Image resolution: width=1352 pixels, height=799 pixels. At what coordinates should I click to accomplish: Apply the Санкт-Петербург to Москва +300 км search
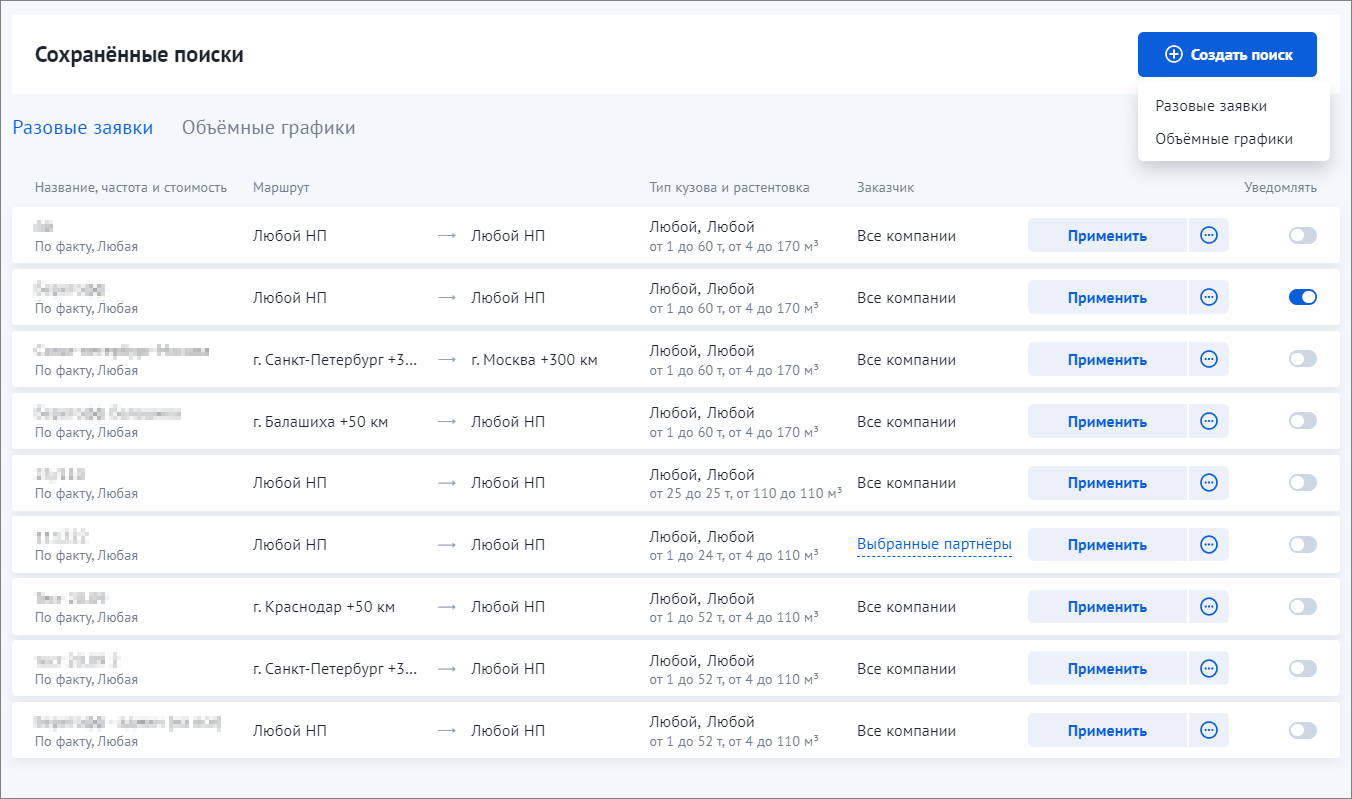click(1107, 360)
